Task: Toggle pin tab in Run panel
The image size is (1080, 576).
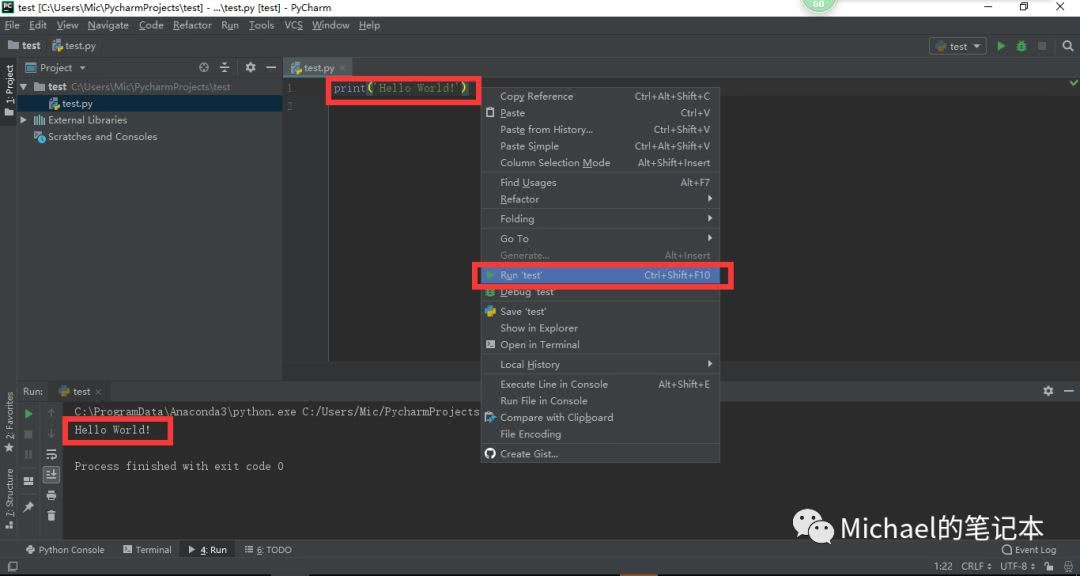Action: (29, 507)
